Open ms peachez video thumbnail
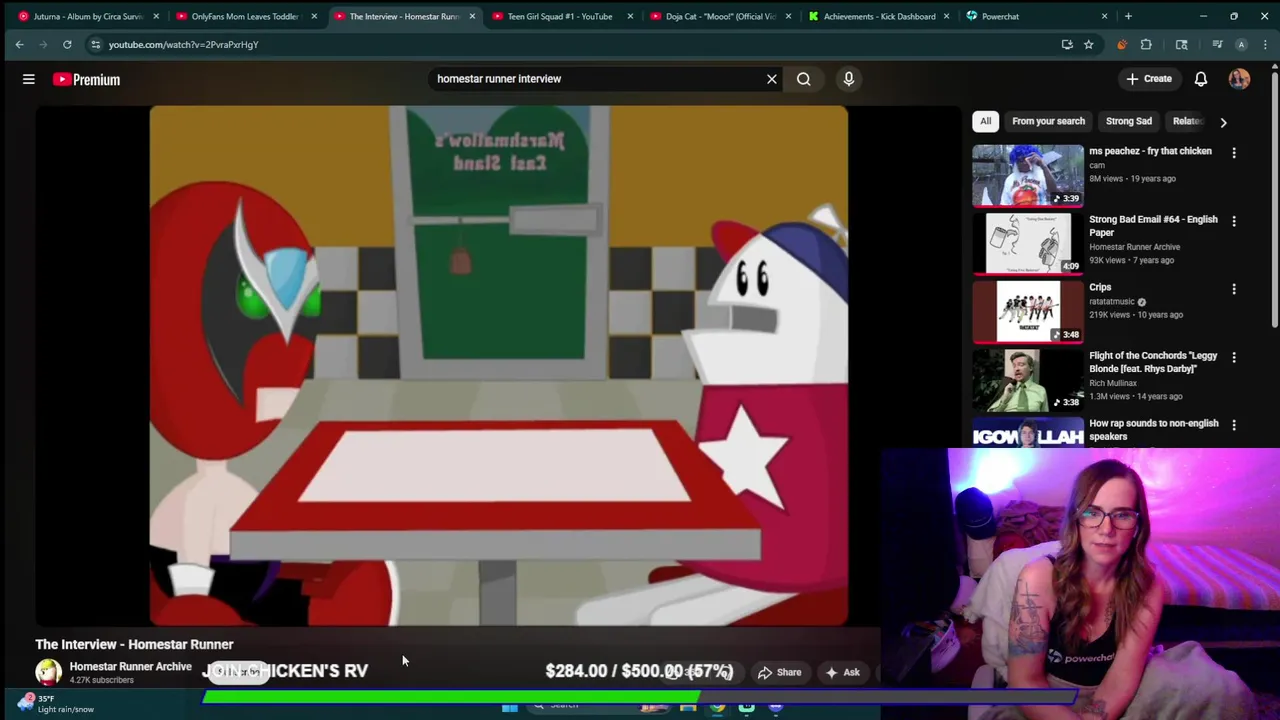The height and width of the screenshot is (720, 1280). [1028, 175]
